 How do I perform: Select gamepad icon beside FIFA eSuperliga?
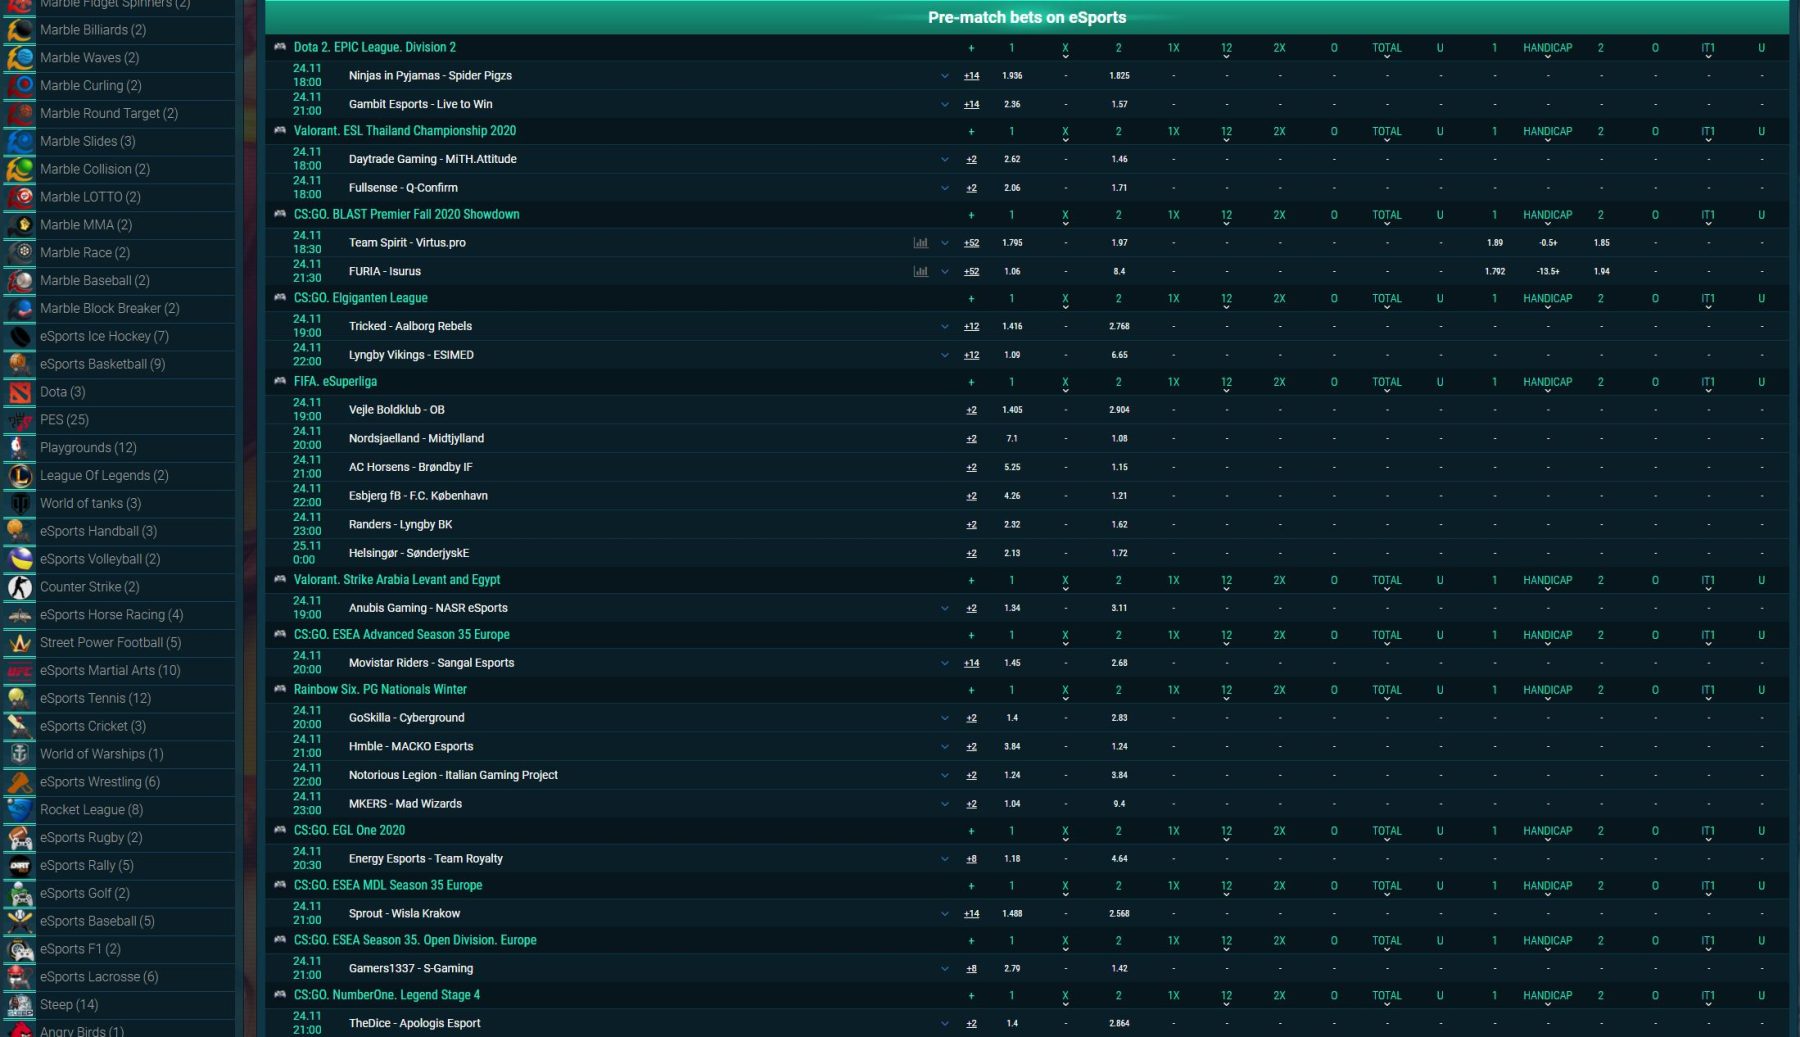[x=280, y=381]
